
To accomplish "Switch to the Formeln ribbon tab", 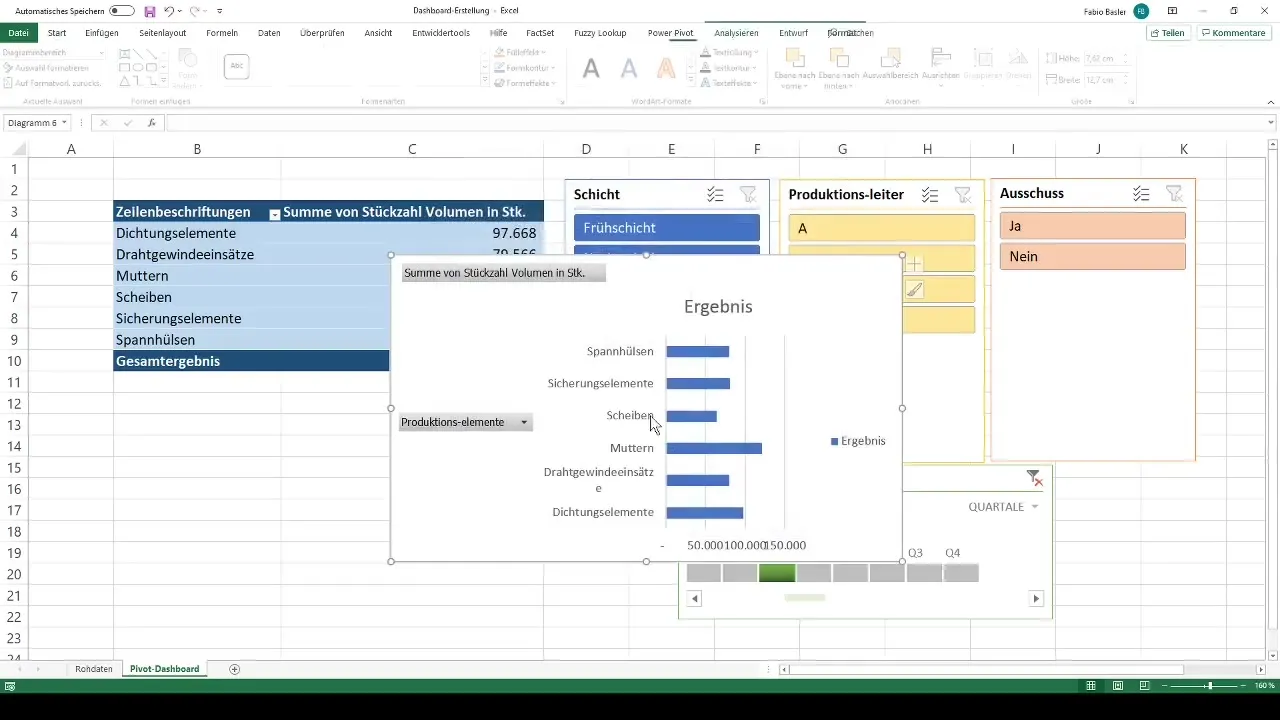I will click(221, 33).
